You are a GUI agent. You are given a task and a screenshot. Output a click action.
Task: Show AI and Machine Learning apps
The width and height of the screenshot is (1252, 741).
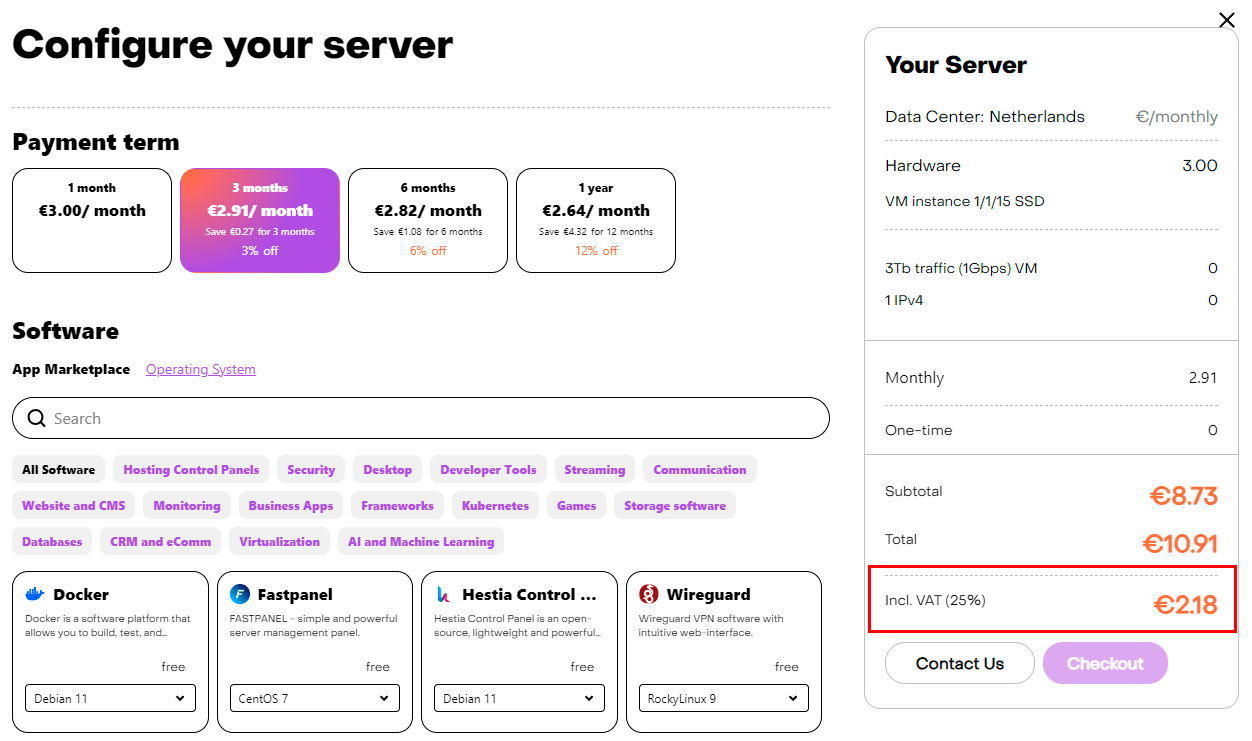coord(421,541)
